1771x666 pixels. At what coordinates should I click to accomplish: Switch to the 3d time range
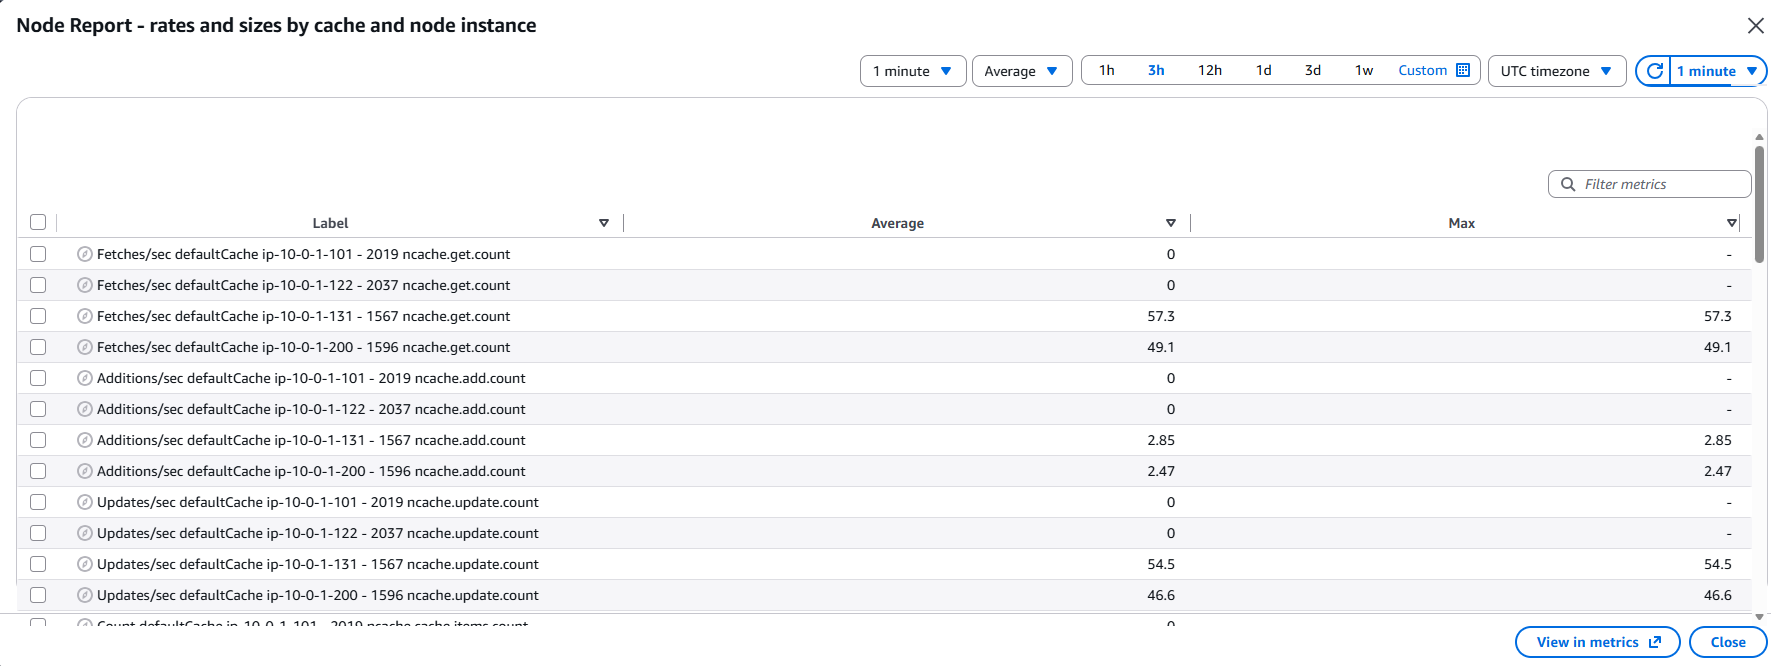pos(1313,70)
